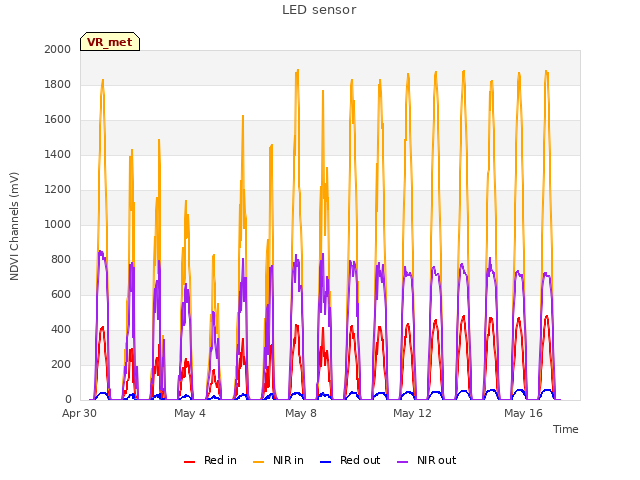The width and height of the screenshot is (640, 480).
Task: Toggle the NIR out legend entry
Action: tap(427, 460)
